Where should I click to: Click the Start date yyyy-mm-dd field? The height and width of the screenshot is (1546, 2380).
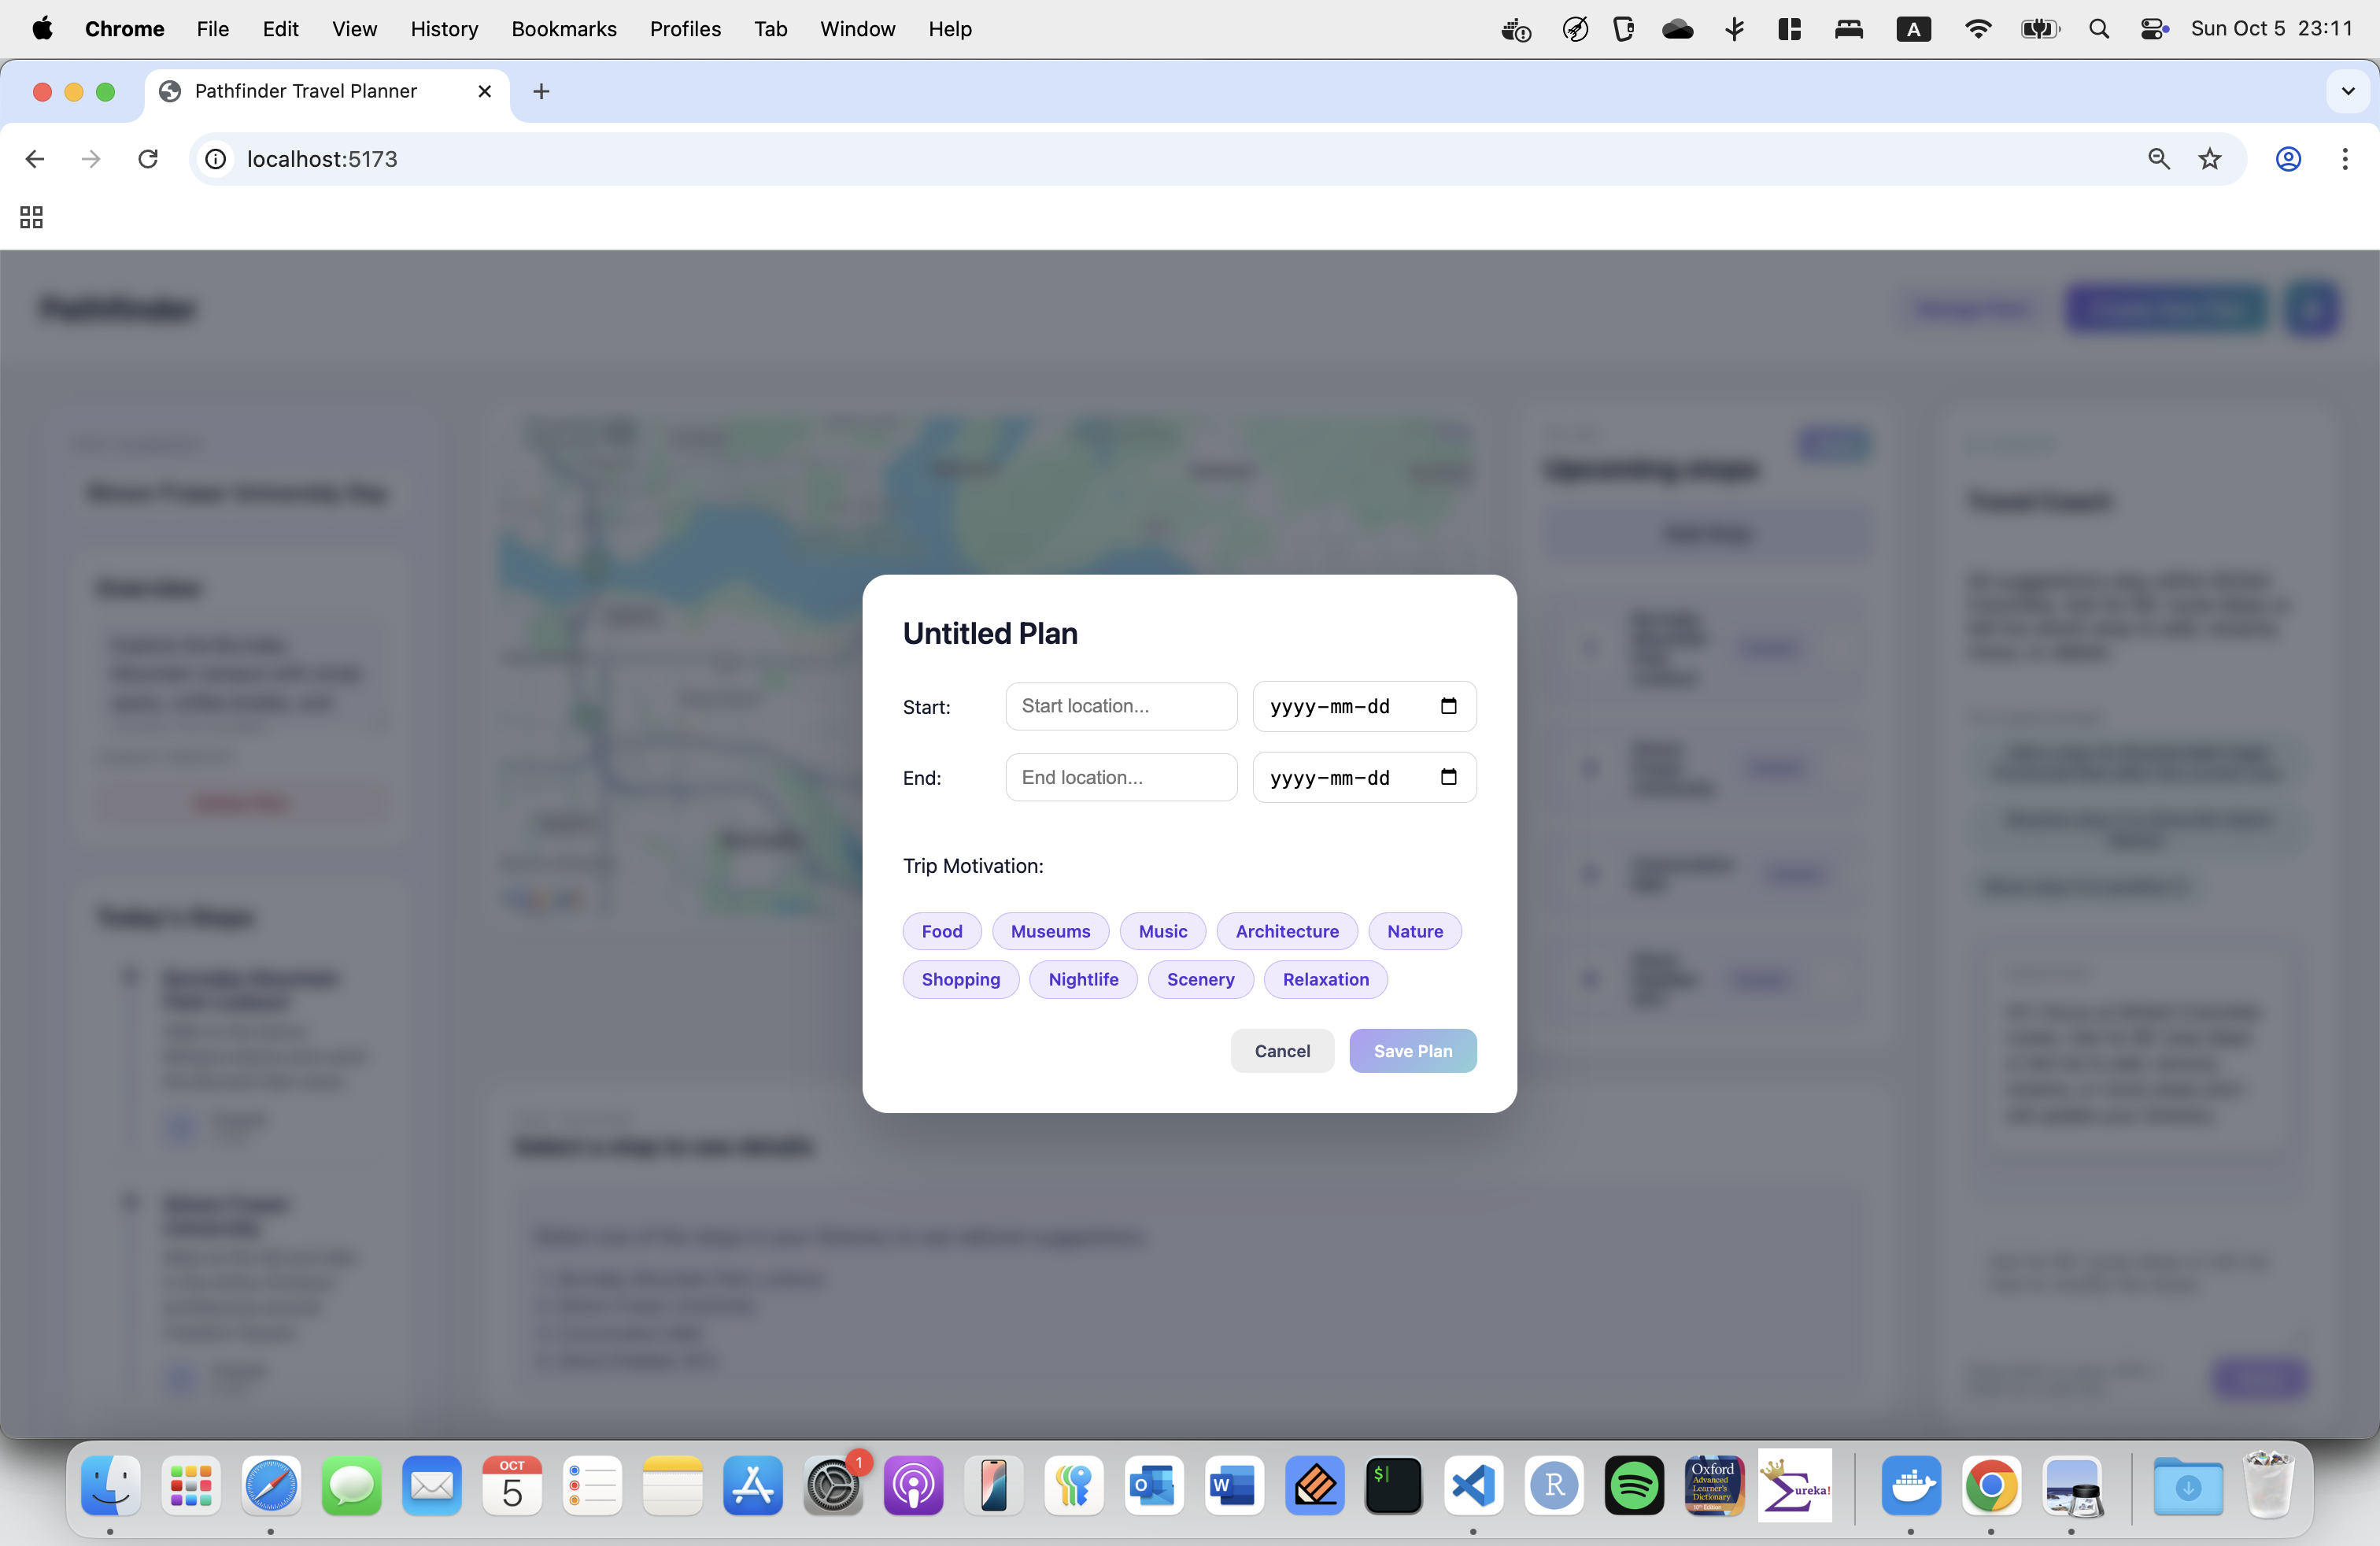point(1330,707)
